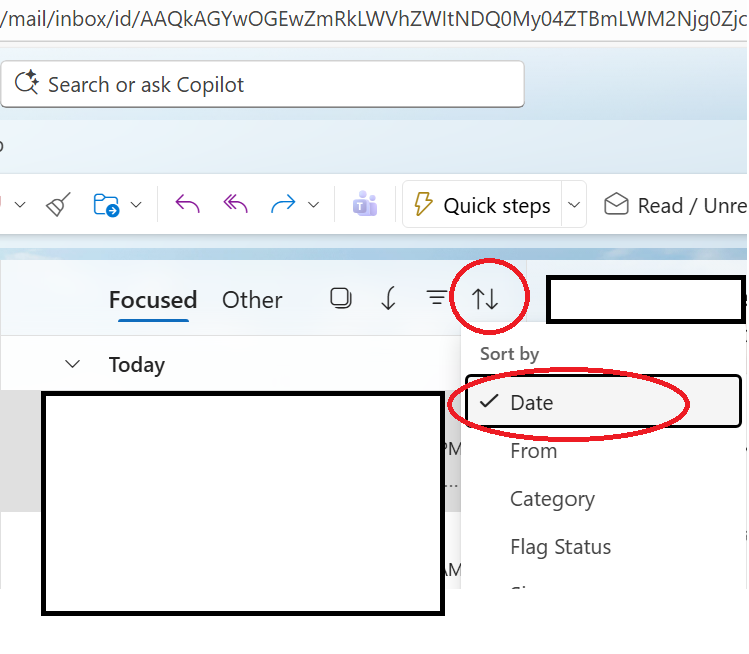The image size is (749, 654).
Task: Select Date in Sort by menu
Action: point(603,402)
